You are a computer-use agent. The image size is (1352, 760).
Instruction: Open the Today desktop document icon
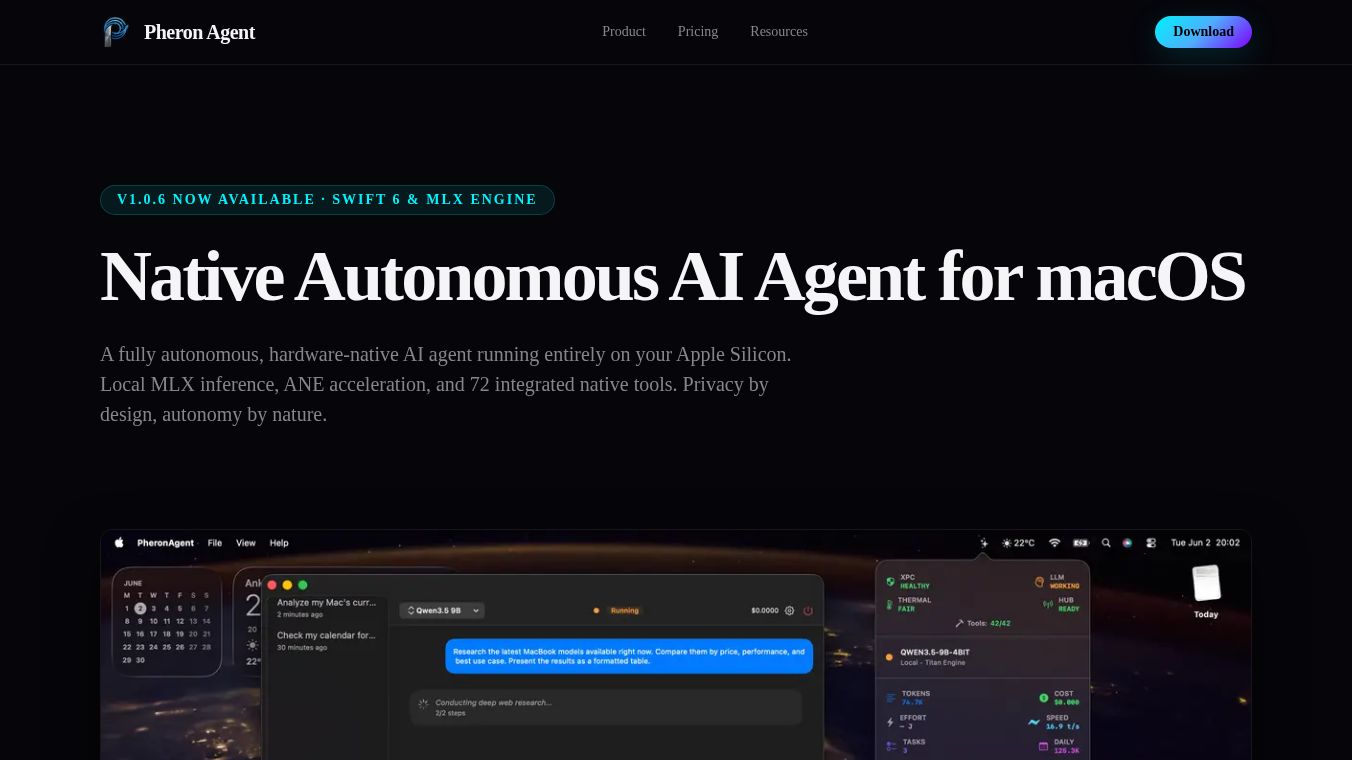[x=1206, y=584]
